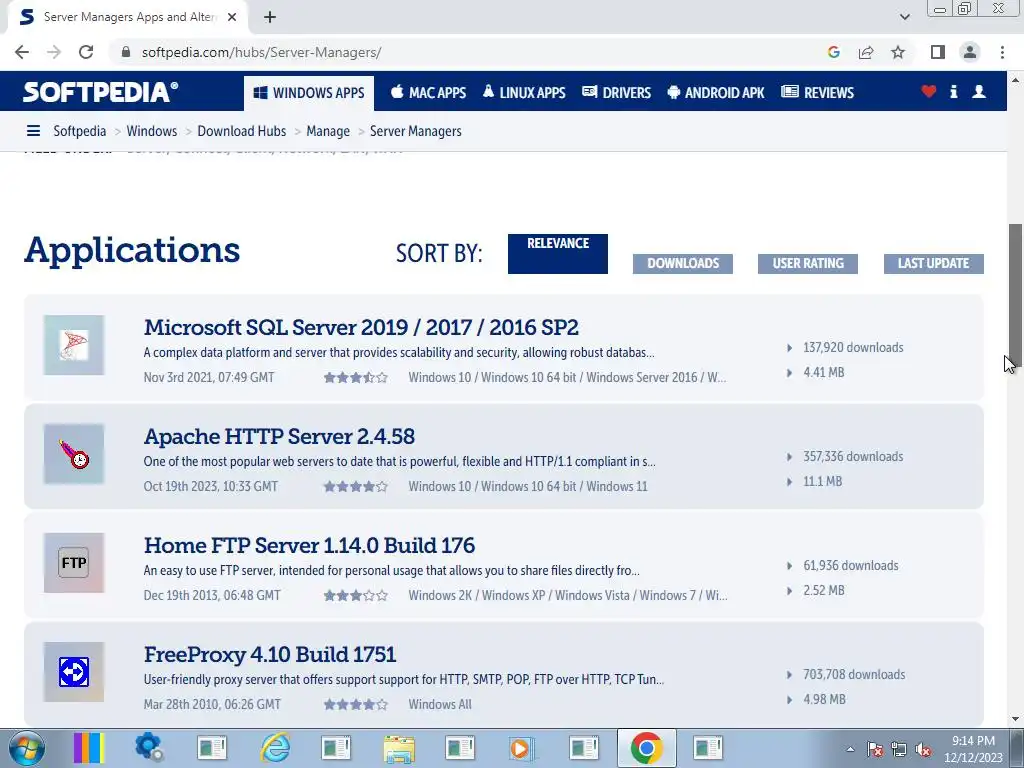Click the page vertical scrollbar thumb
This screenshot has height=768, width=1024.
[1016, 296]
